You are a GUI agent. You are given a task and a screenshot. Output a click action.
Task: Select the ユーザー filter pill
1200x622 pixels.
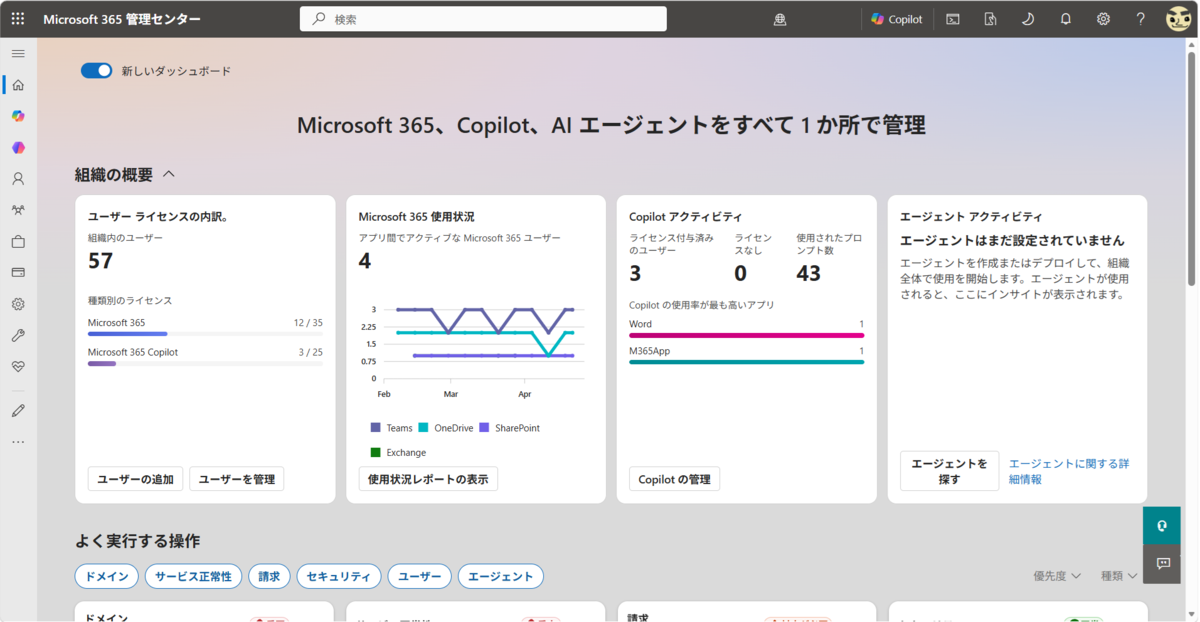419,576
